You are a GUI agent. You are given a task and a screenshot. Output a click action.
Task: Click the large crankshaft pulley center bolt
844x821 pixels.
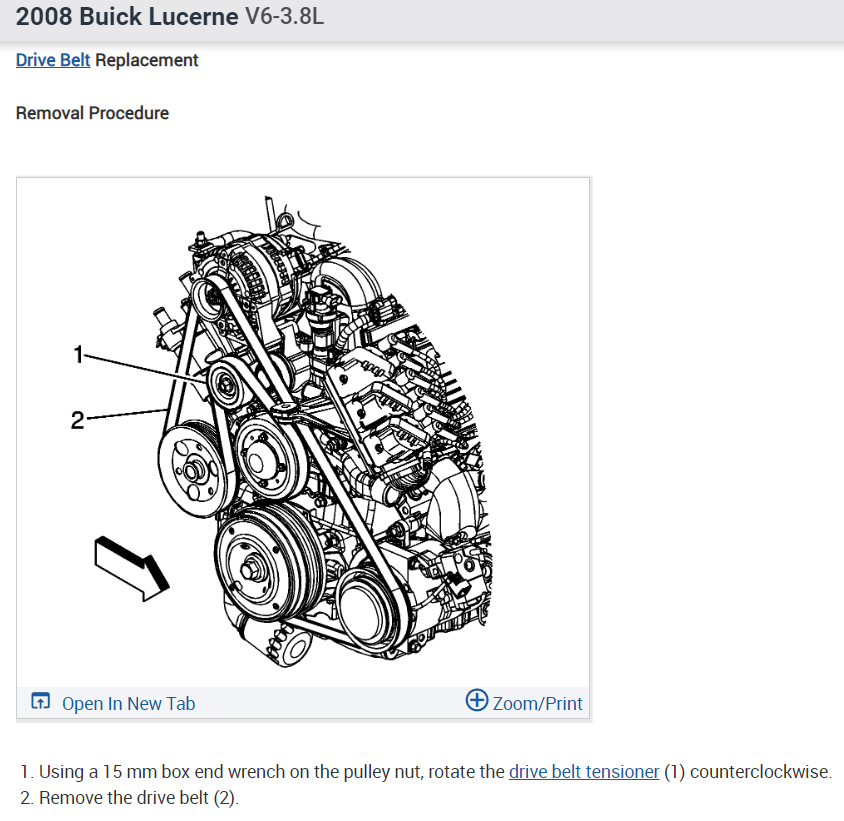[250, 570]
